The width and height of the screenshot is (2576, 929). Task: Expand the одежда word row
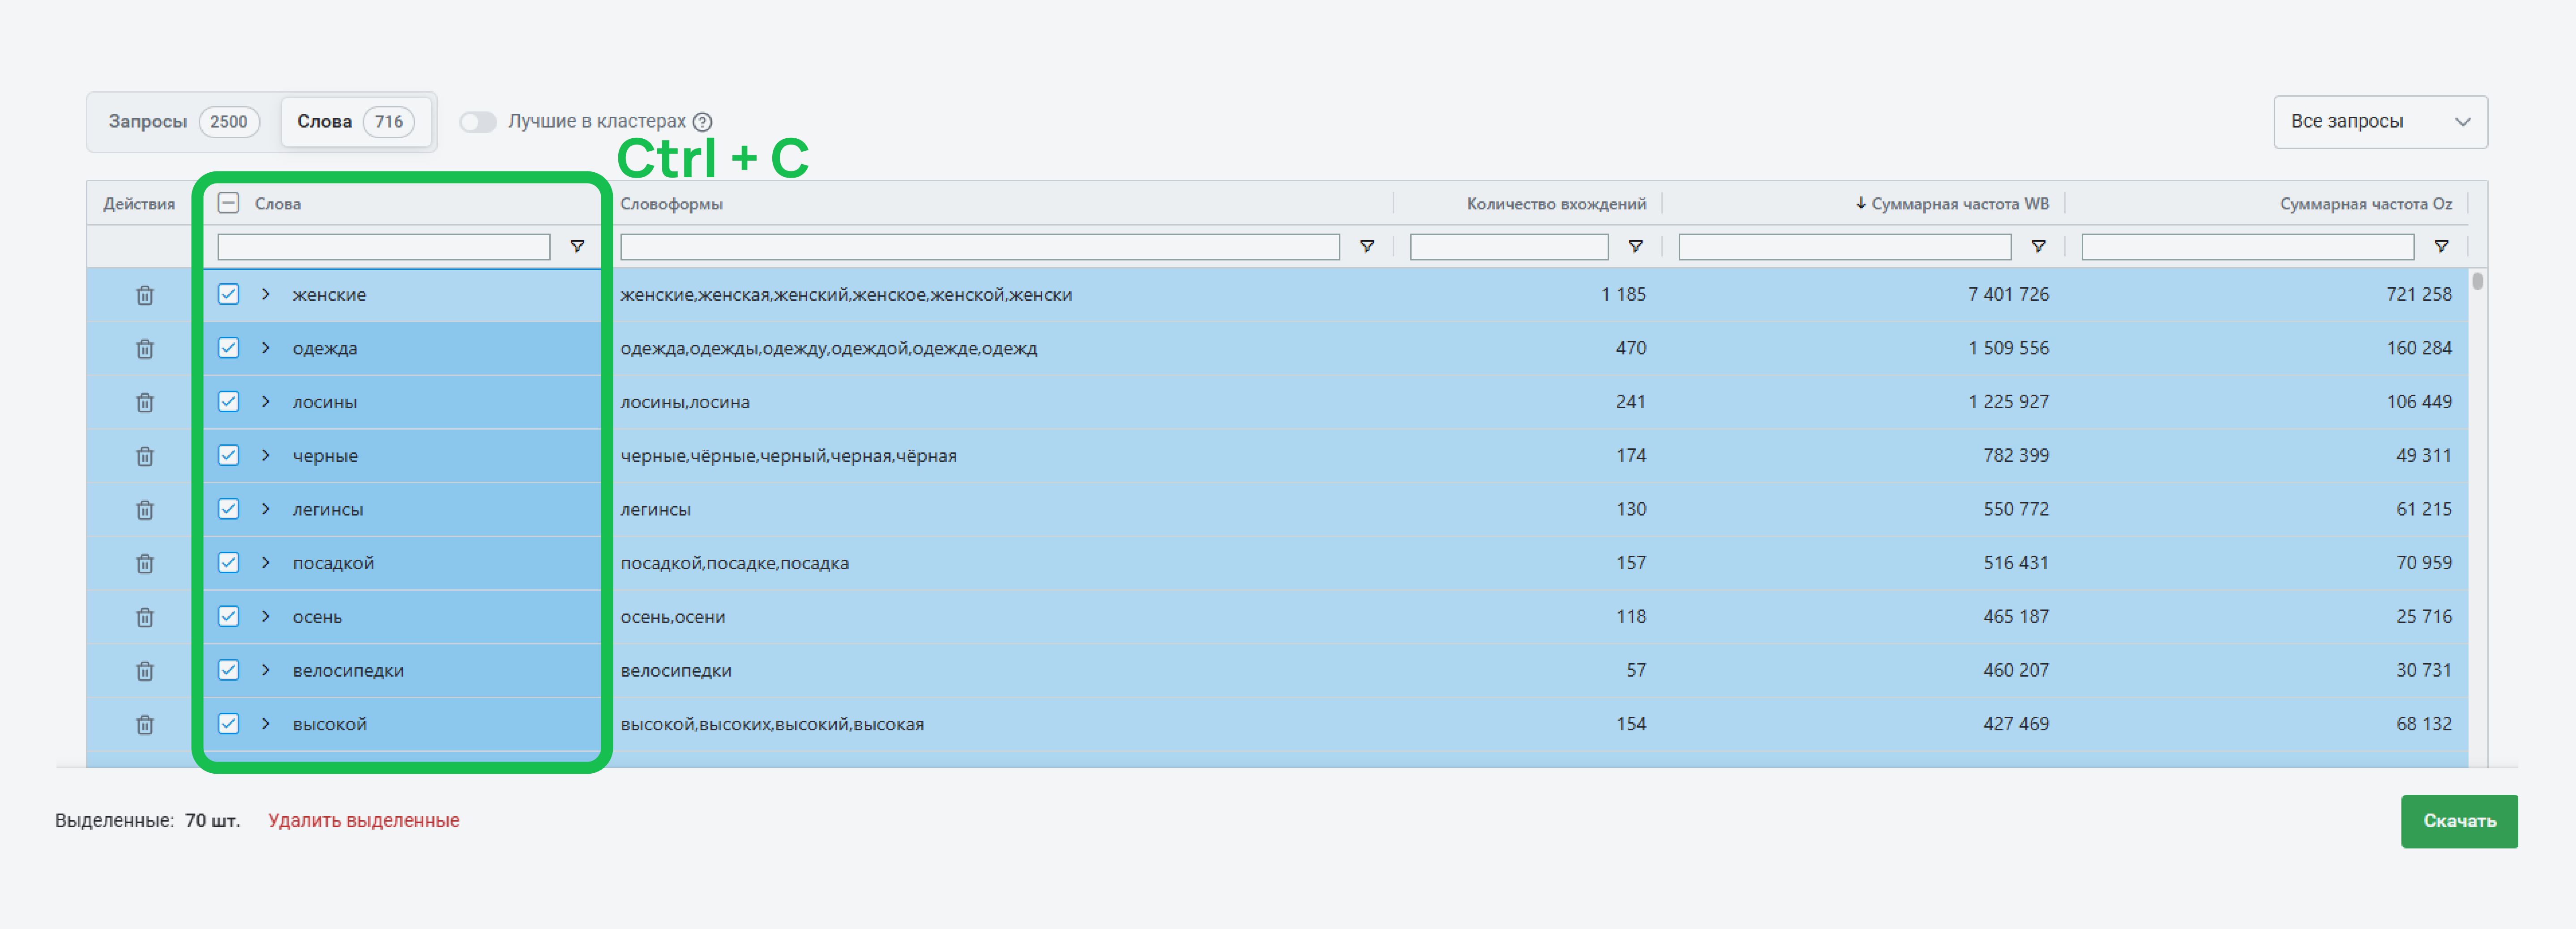click(266, 348)
